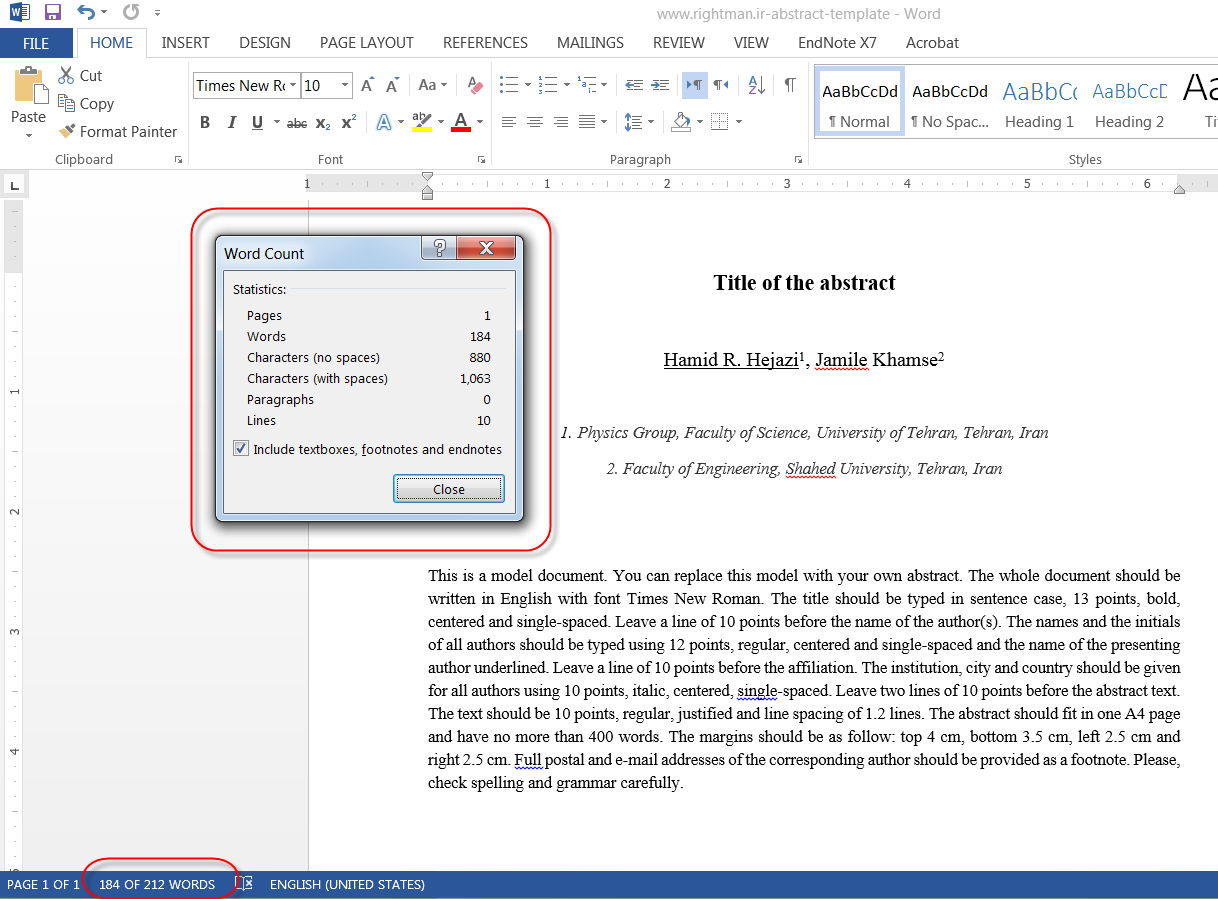1218x899 pixels.
Task: Open the font name dropdown
Action: (x=293, y=86)
